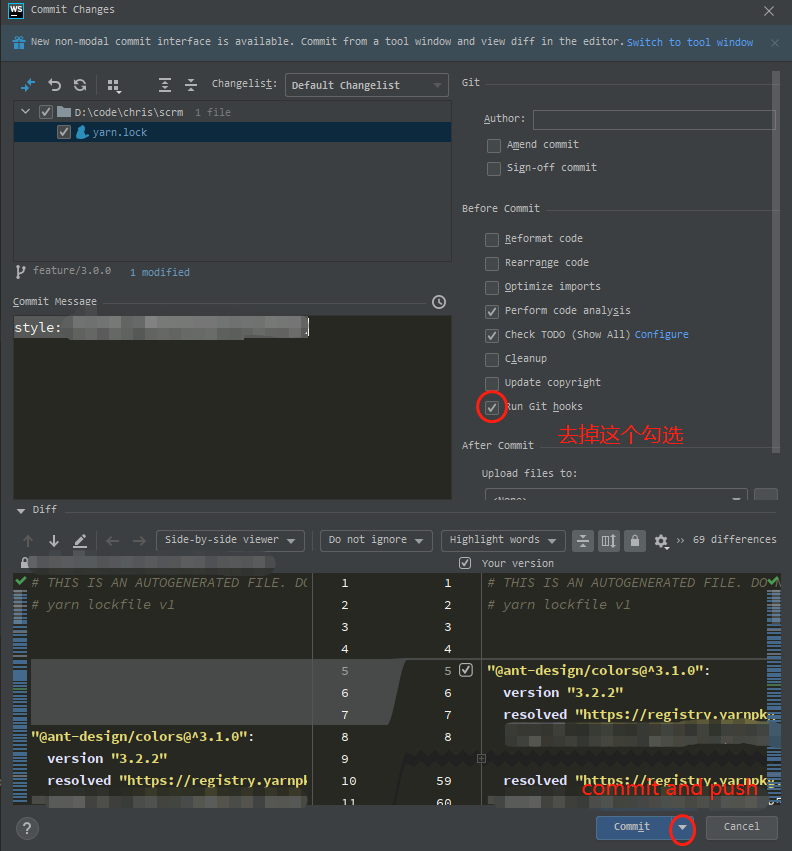The width and height of the screenshot is (792, 851).
Task: Click the browse button beside the upload dropdown
Action: (766, 494)
